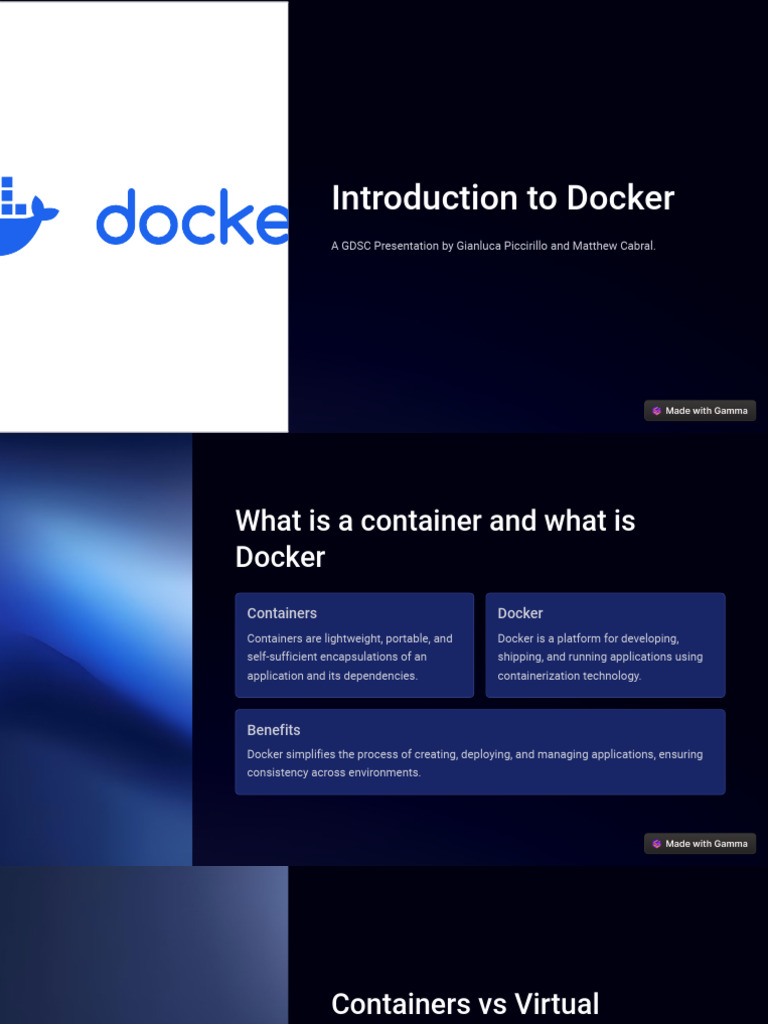Screen dimensions: 768x1024
Task: Click the blue abstract image on the container slide
Action: [96, 649]
